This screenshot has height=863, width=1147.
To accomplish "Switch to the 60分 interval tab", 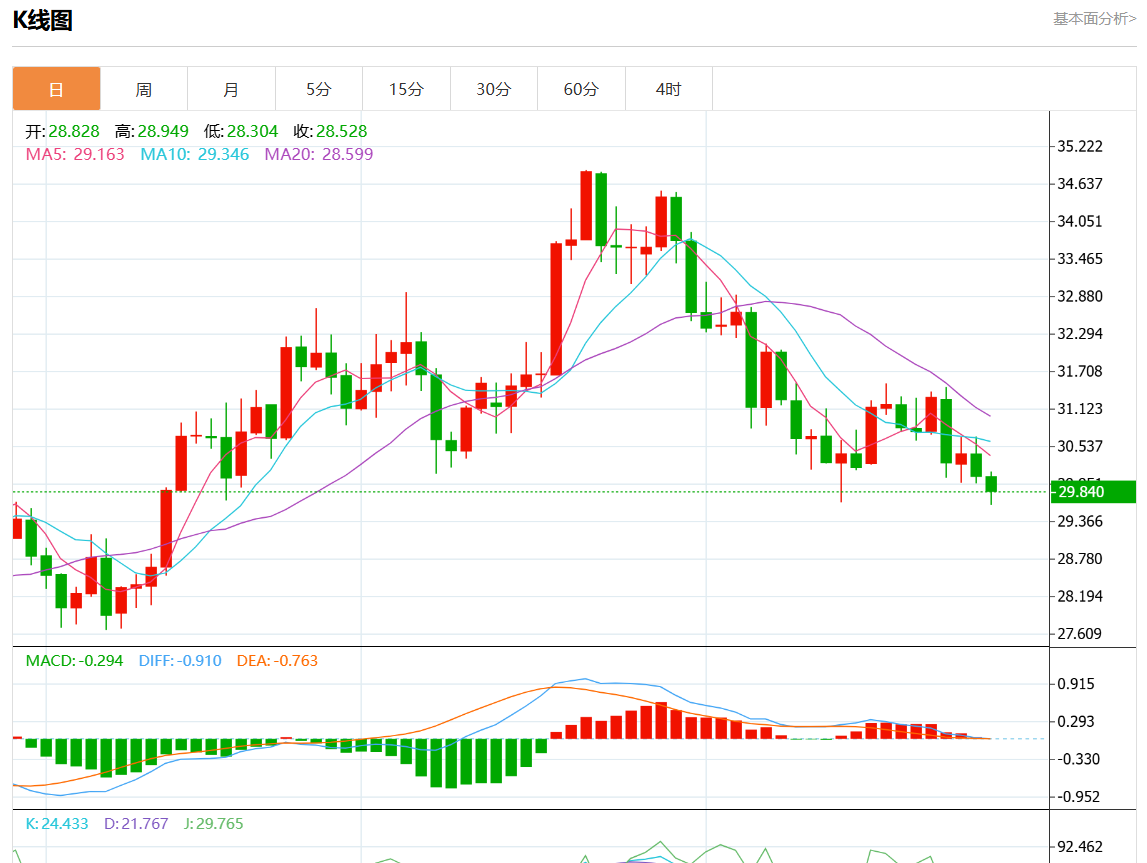I will (x=581, y=89).
